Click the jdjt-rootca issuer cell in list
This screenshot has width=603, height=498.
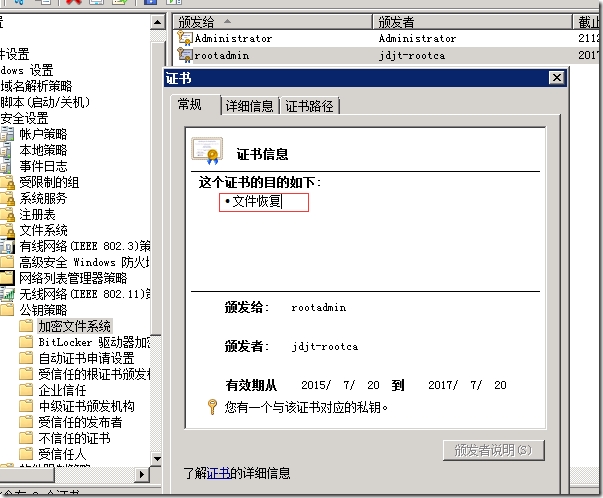pos(412,56)
